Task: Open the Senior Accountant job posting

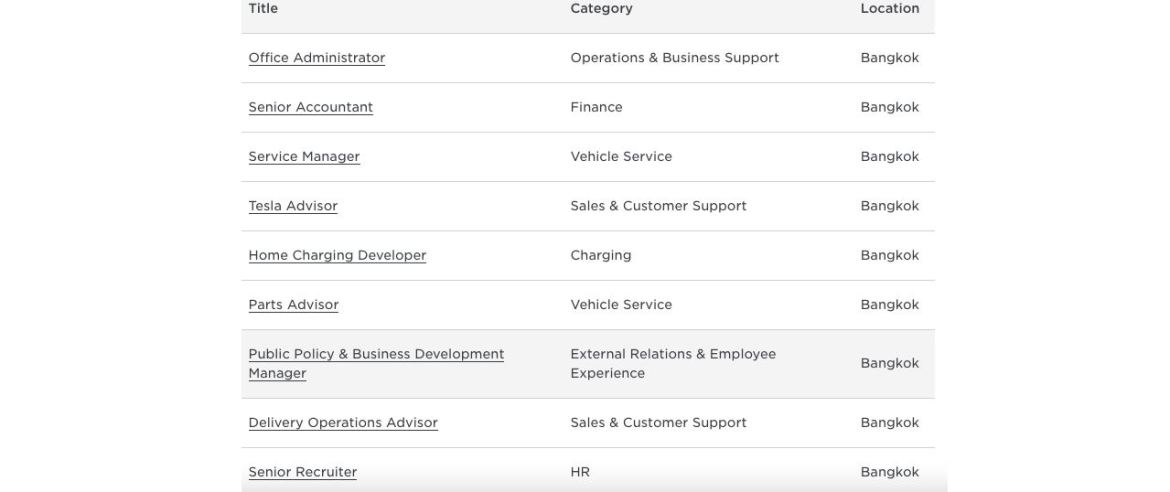Action: tap(310, 107)
